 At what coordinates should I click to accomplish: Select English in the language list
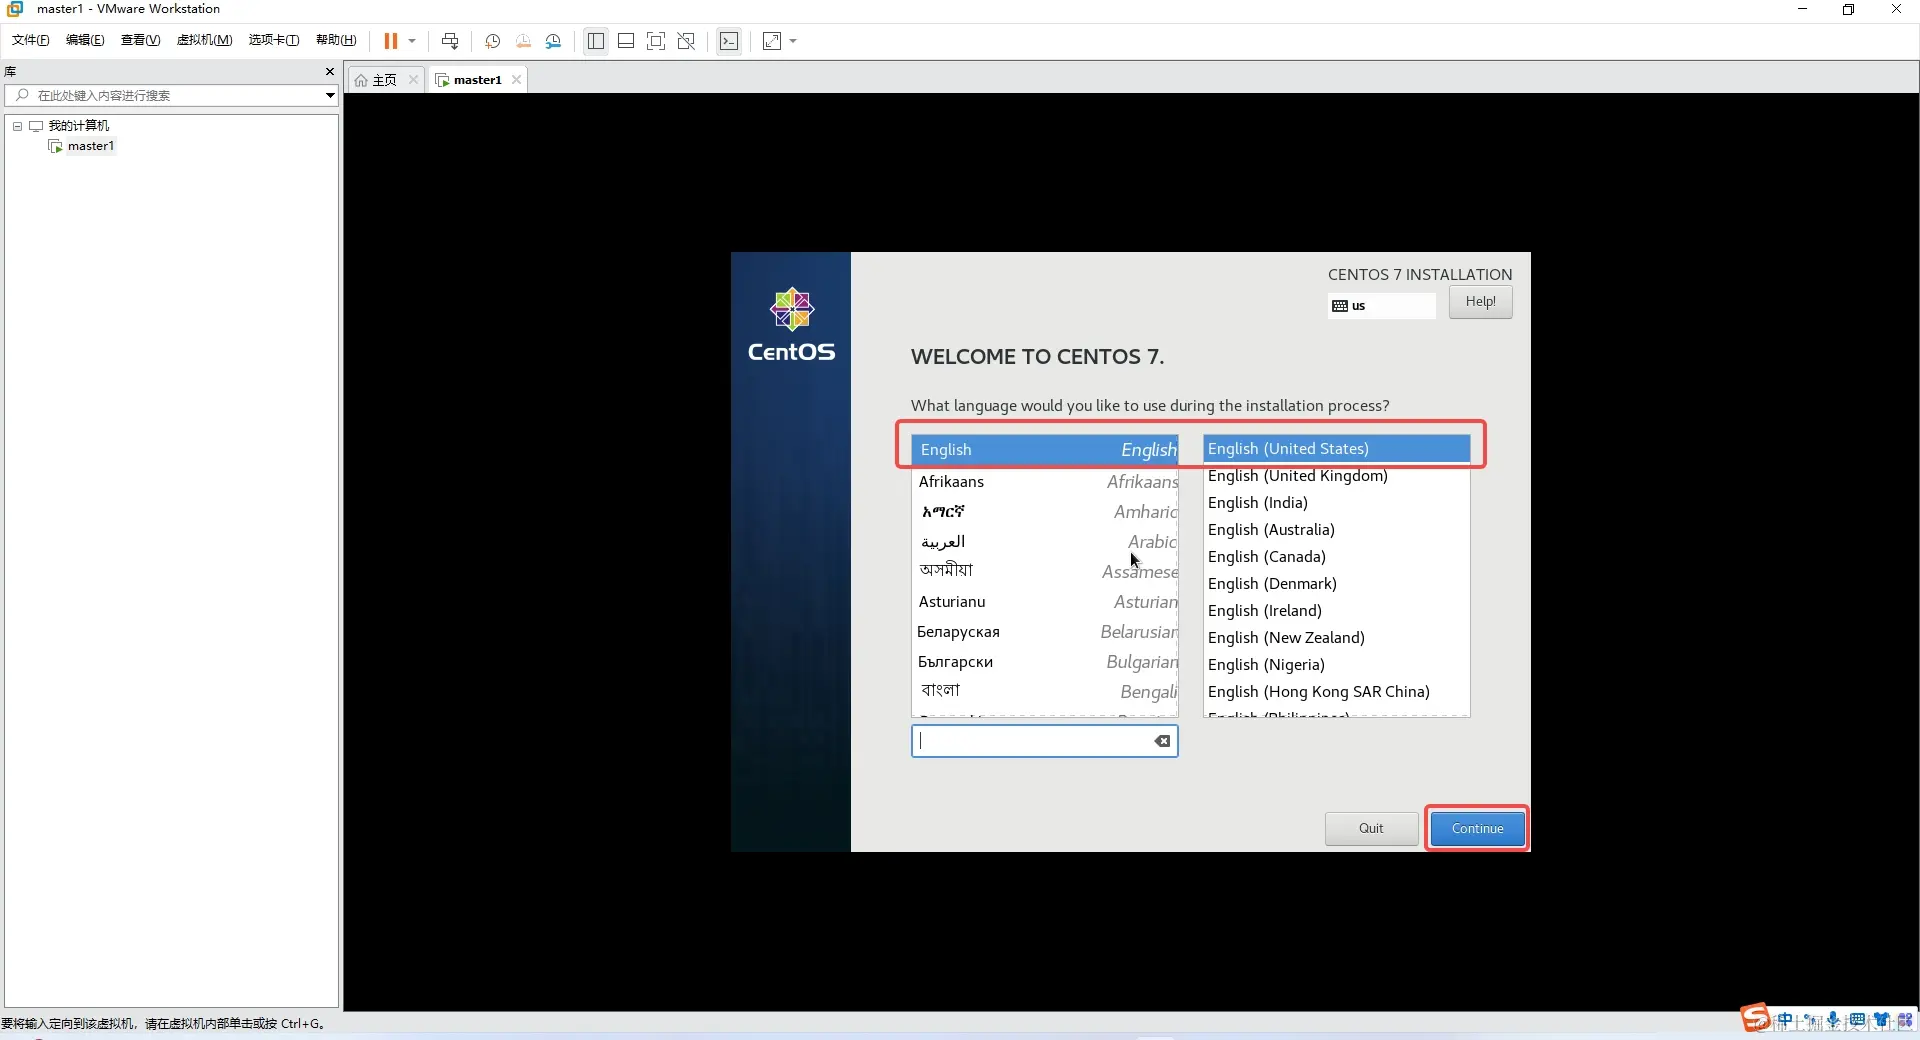coord(1045,450)
